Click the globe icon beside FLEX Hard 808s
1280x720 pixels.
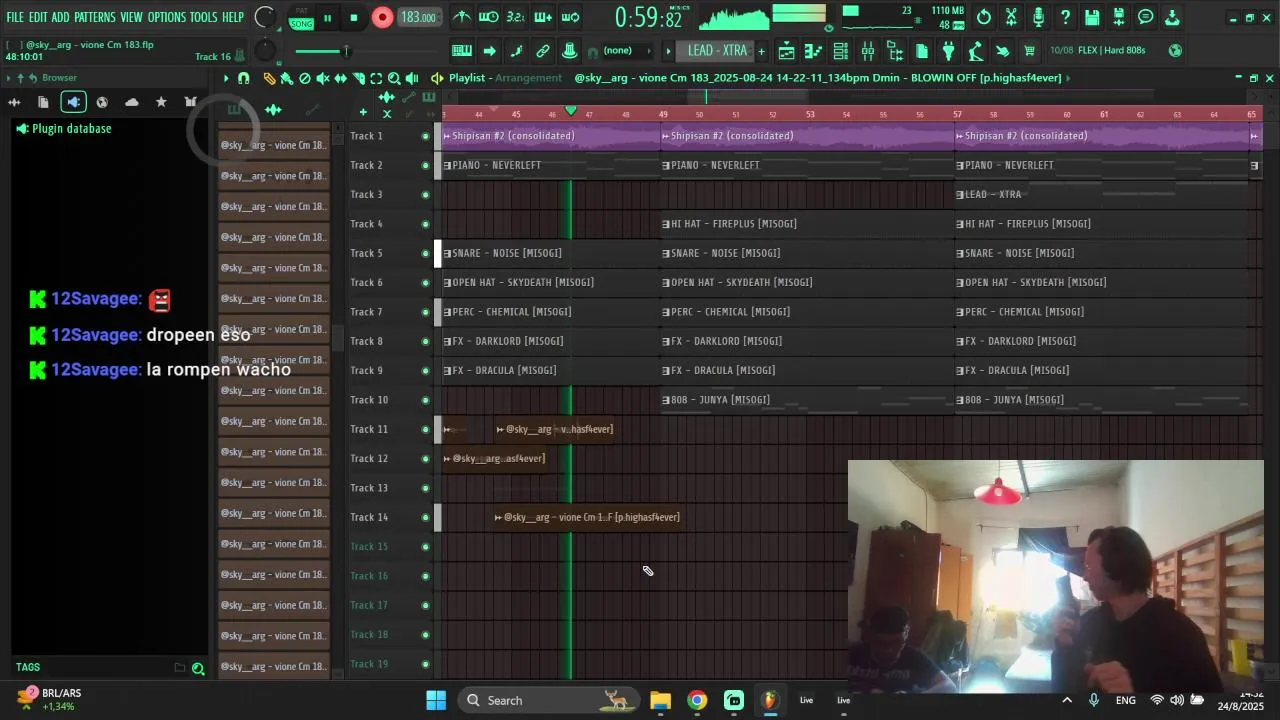[x=1175, y=50]
